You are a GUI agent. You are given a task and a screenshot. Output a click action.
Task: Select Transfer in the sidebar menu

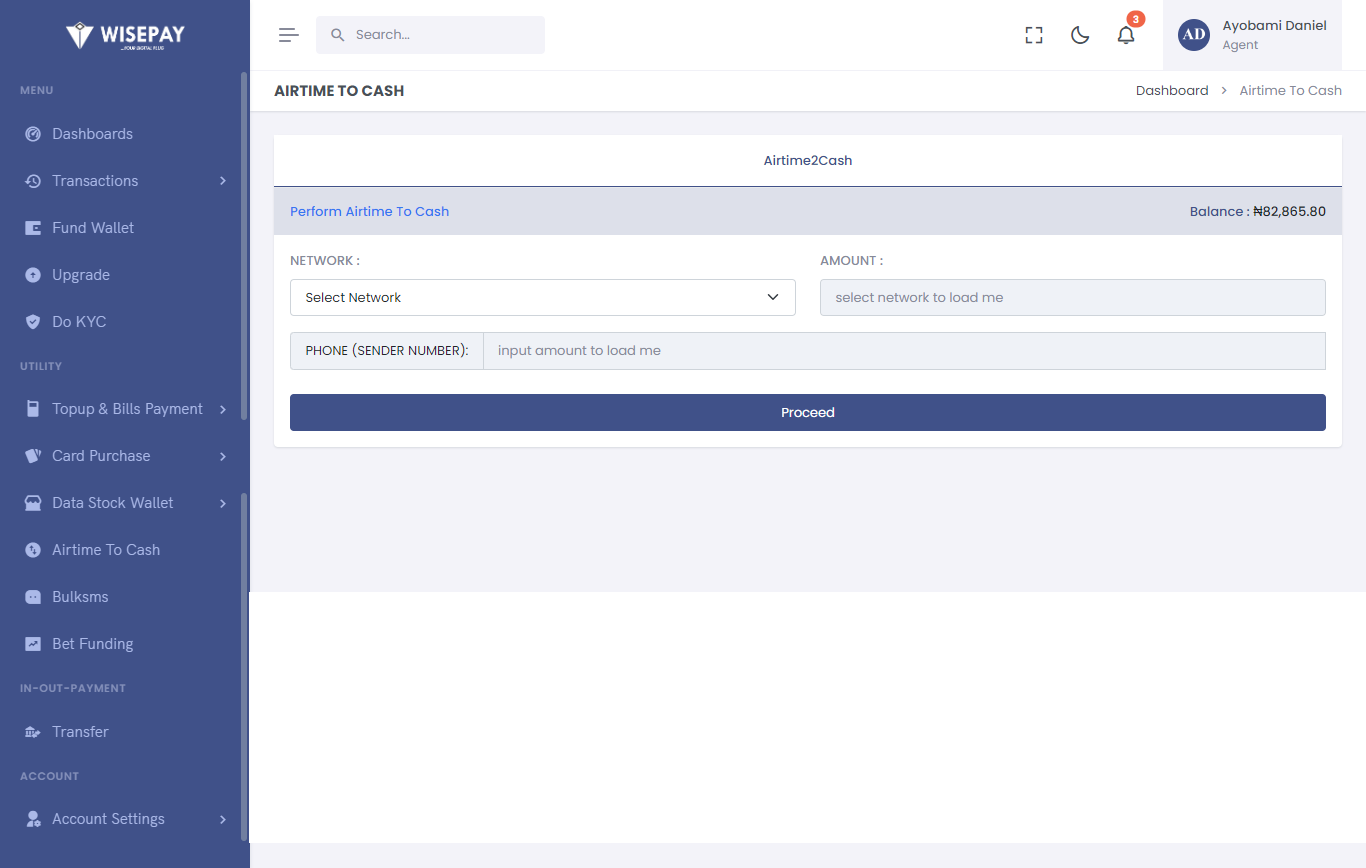(x=80, y=732)
